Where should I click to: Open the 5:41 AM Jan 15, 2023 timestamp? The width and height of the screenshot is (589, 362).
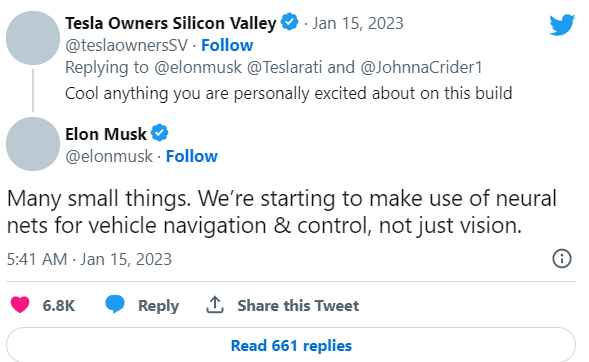click(89, 259)
